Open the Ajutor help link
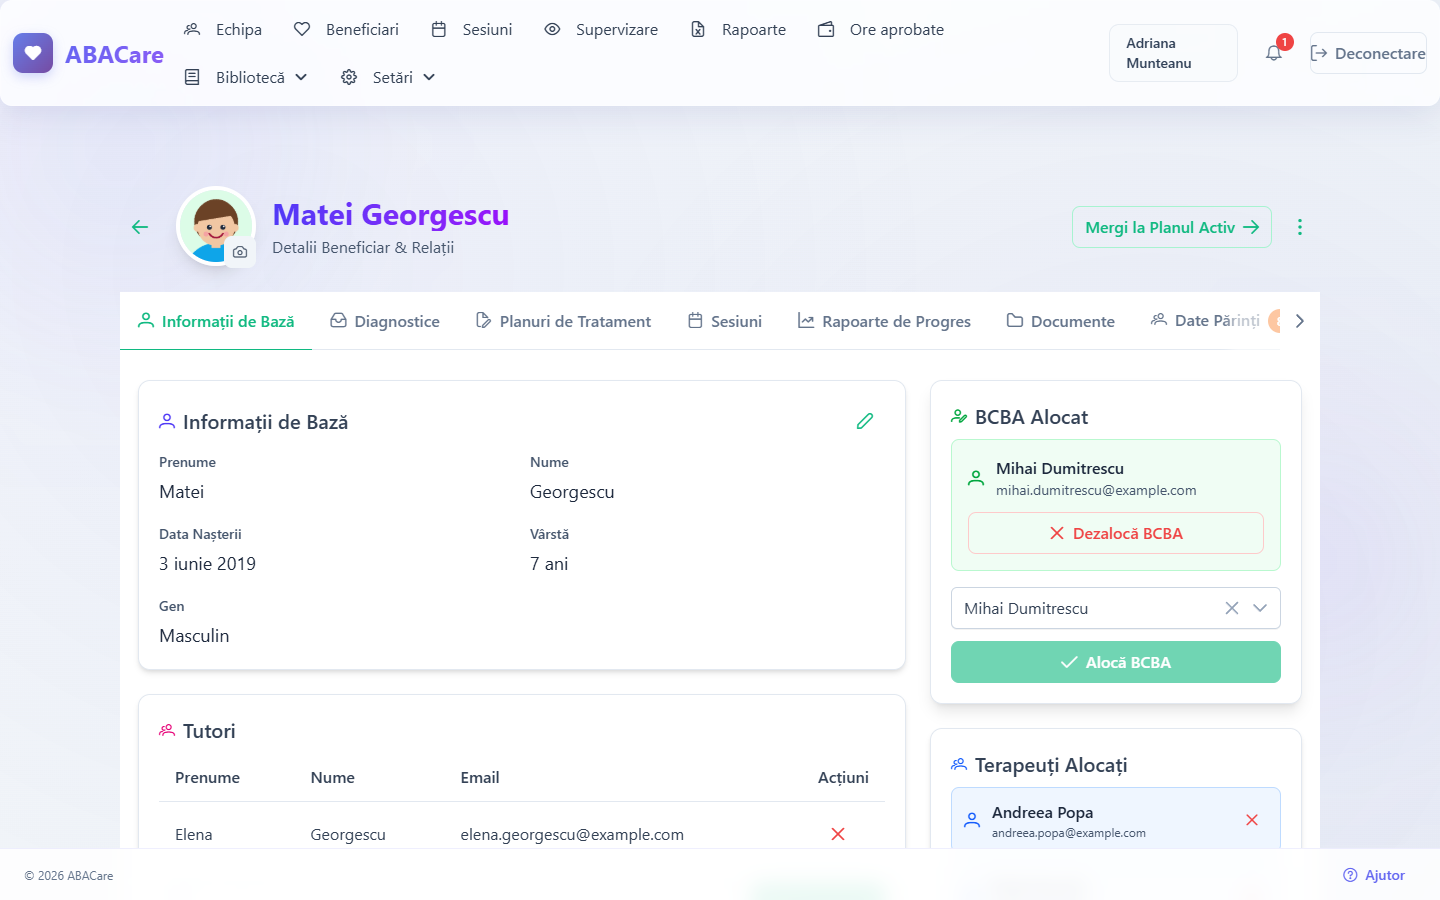This screenshot has height=900, width=1440. click(x=1374, y=875)
